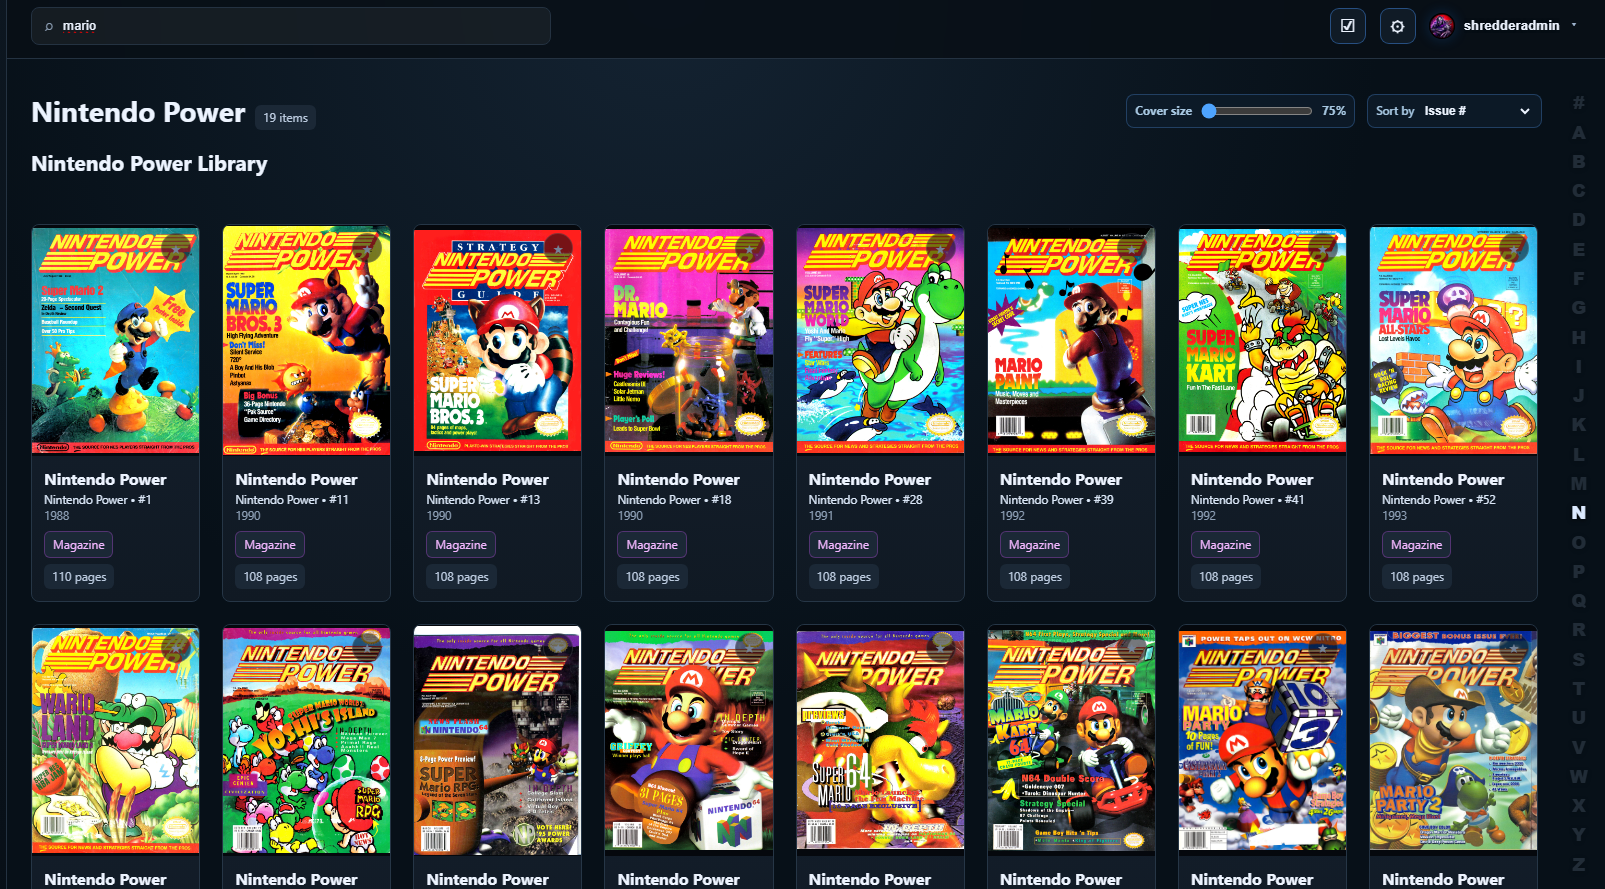1605x889 pixels.
Task: Click the search magnifier icon
Action: point(48,27)
